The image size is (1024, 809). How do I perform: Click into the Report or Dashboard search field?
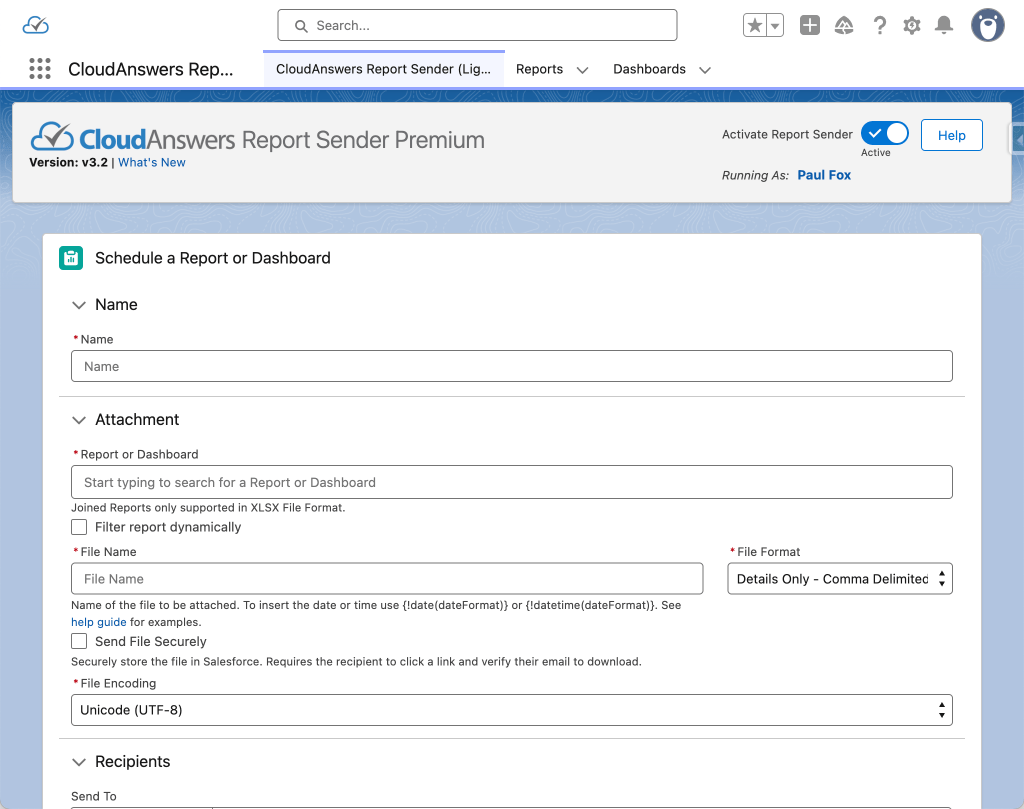pos(511,482)
